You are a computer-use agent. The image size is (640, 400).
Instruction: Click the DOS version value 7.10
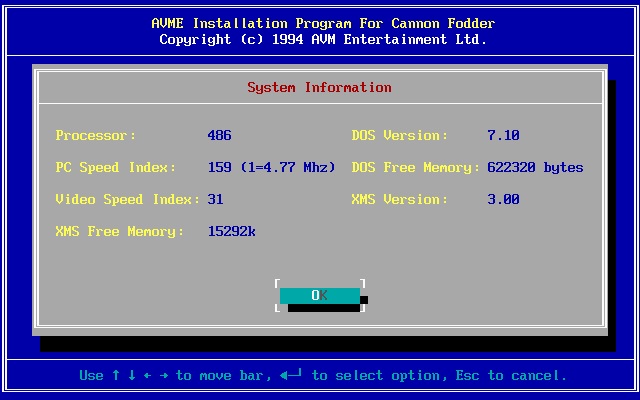point(503,135)
